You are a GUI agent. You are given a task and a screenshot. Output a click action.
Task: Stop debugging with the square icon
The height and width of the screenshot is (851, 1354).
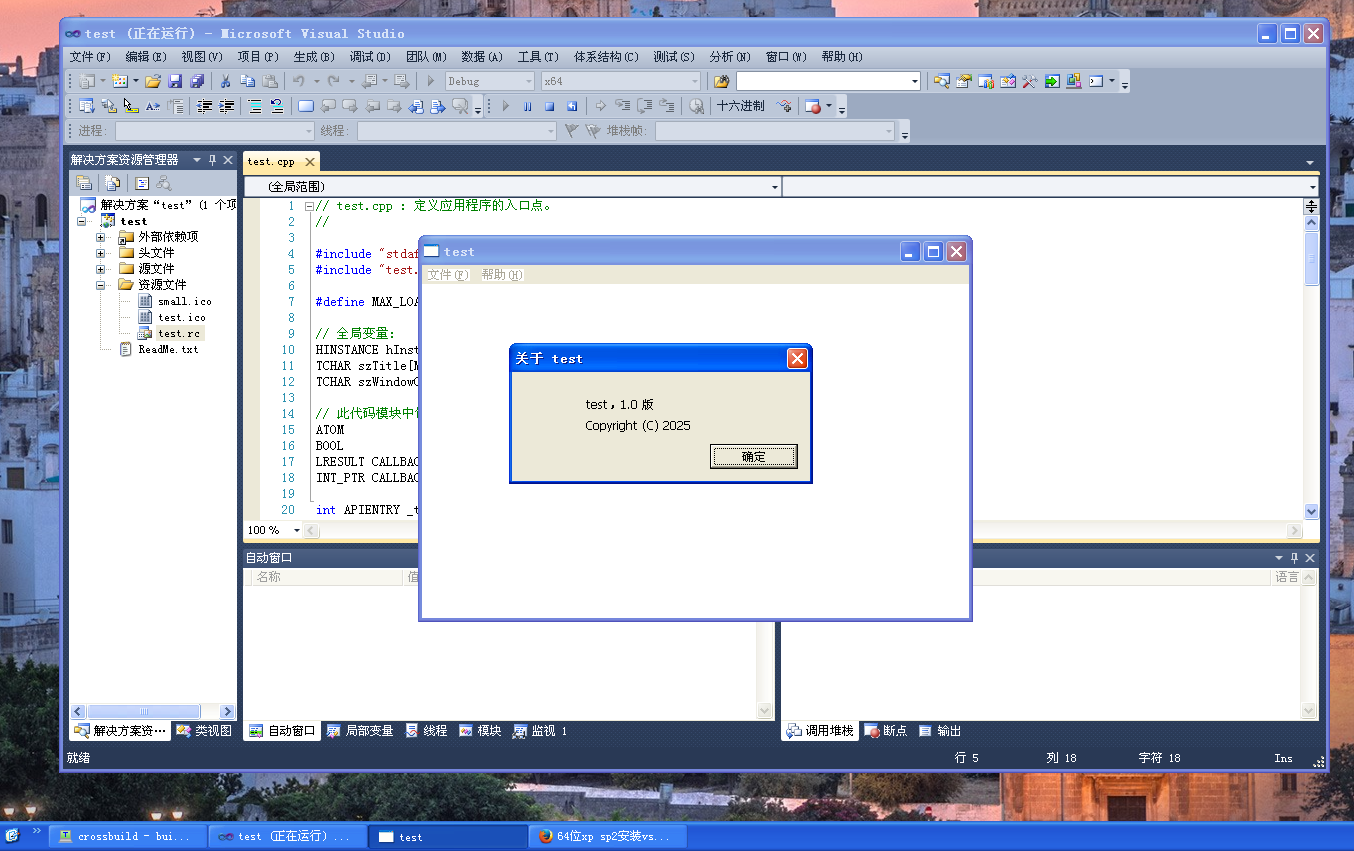click(550, 106)
